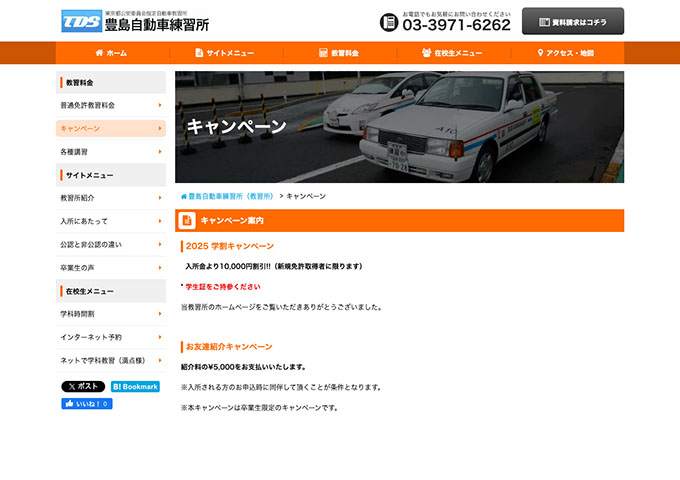
Task: Select 公認と非公認の違い in the sidebar
Action: coord(110,244)
